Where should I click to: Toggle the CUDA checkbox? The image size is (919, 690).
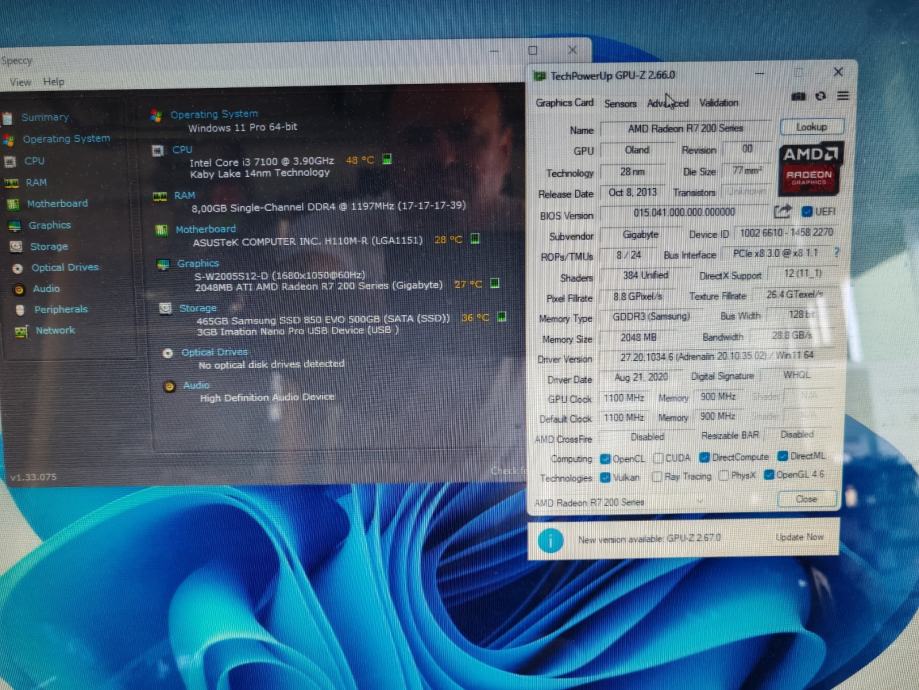(658, 458)
